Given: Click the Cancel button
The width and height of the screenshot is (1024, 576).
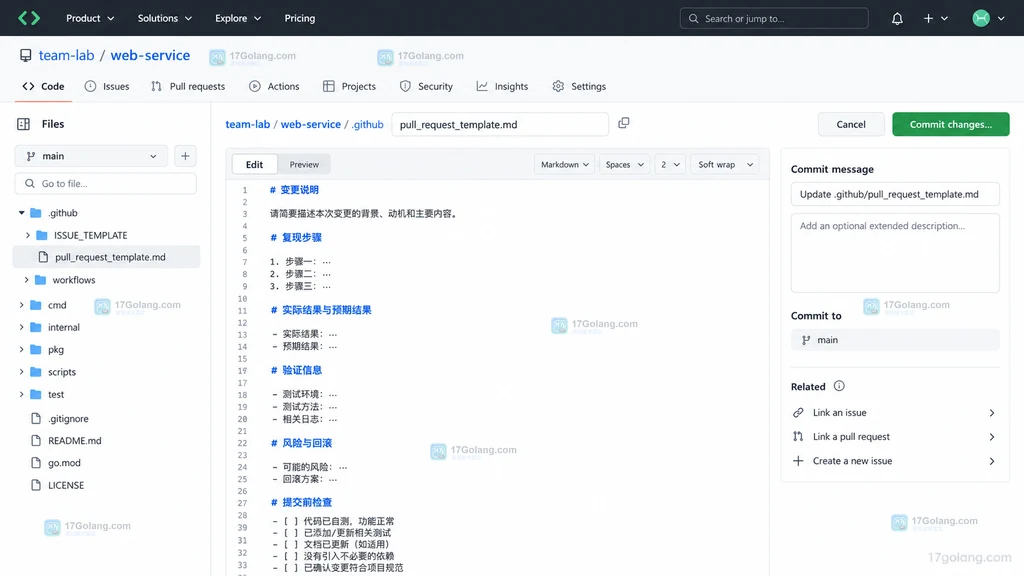Looking at the screenshot, I should point(851,124).
